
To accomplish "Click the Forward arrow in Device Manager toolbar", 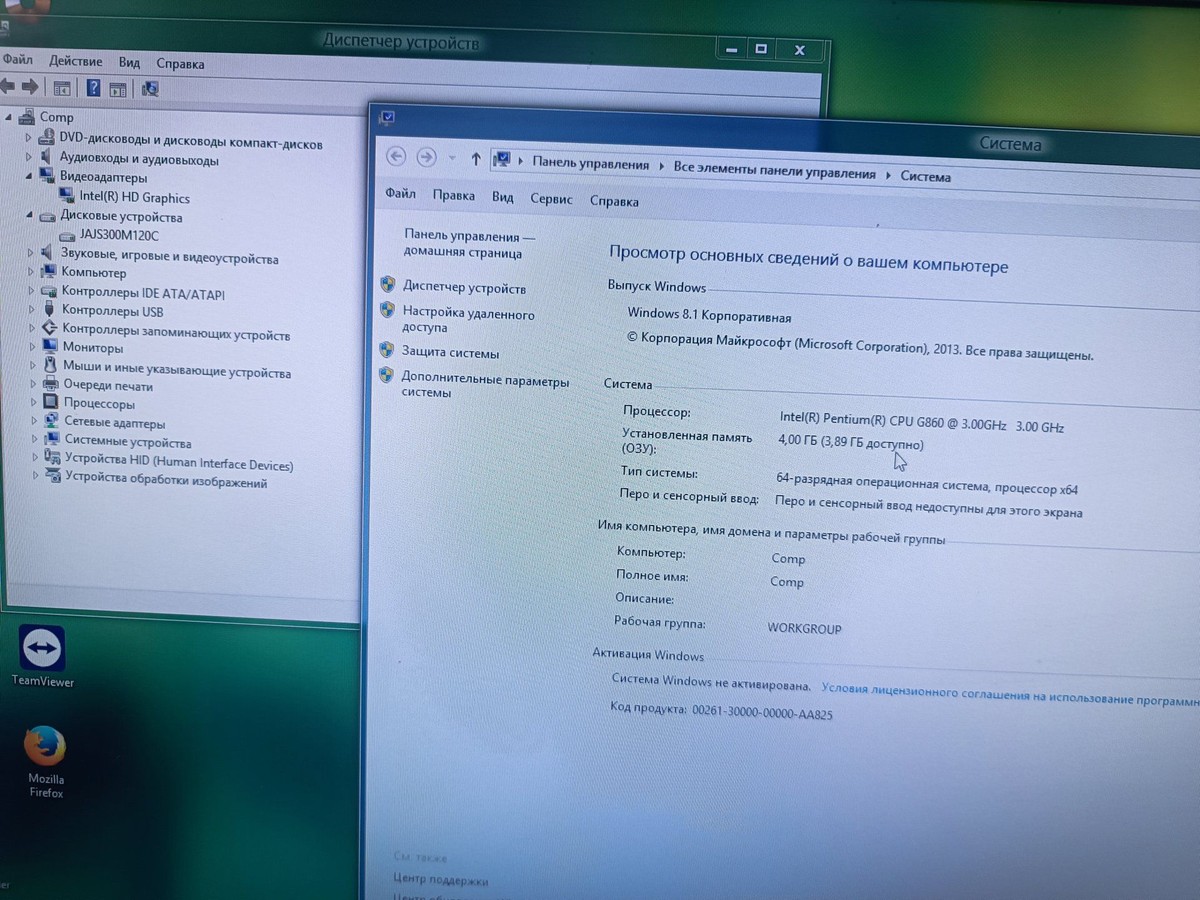I will (29, 87).
